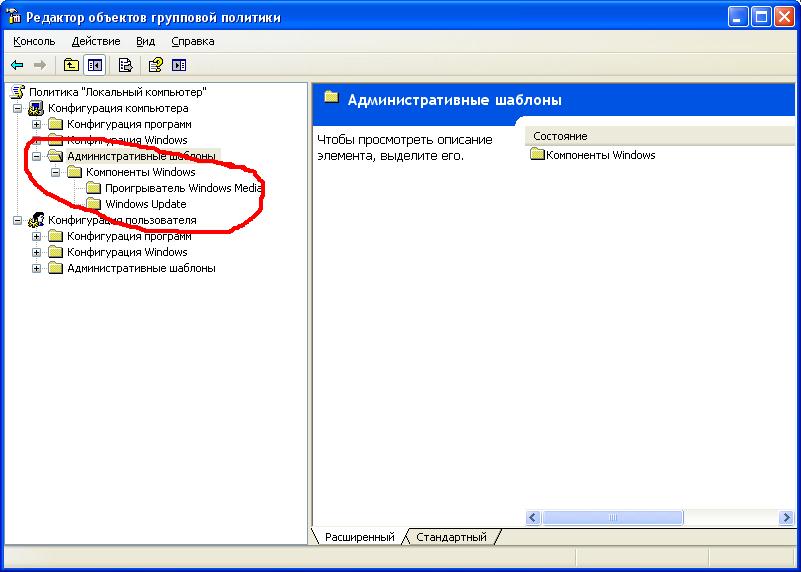Collapse the Компоненты Windows tree node

pos(55,172)
